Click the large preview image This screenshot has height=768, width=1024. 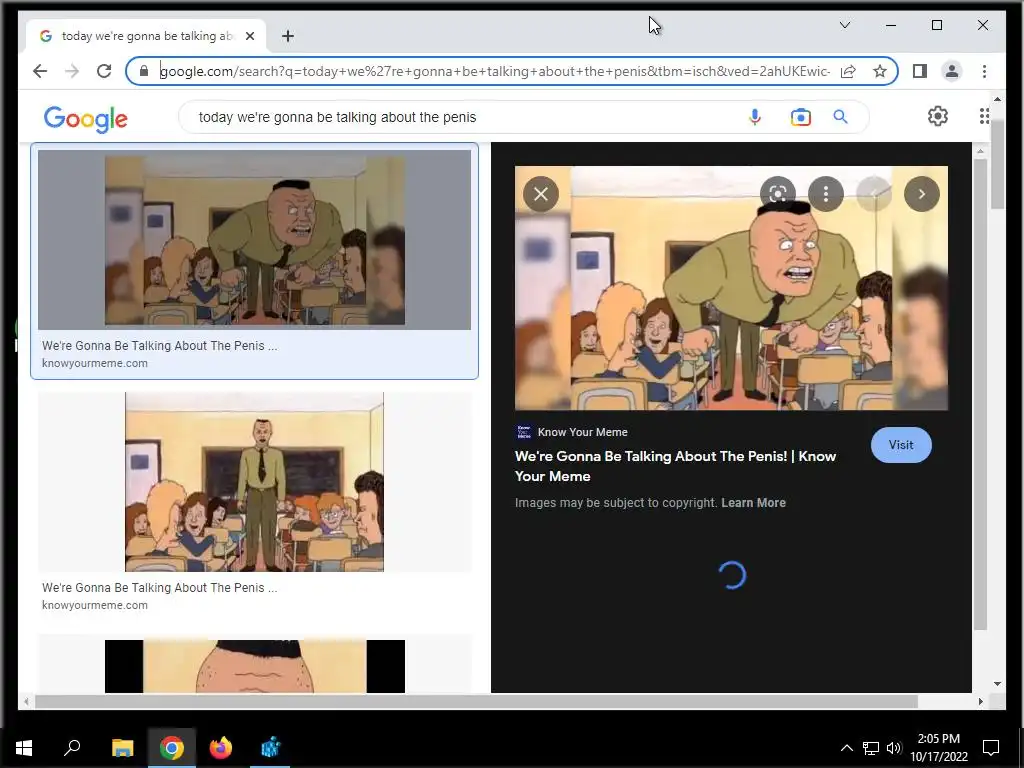coord(731,288)
